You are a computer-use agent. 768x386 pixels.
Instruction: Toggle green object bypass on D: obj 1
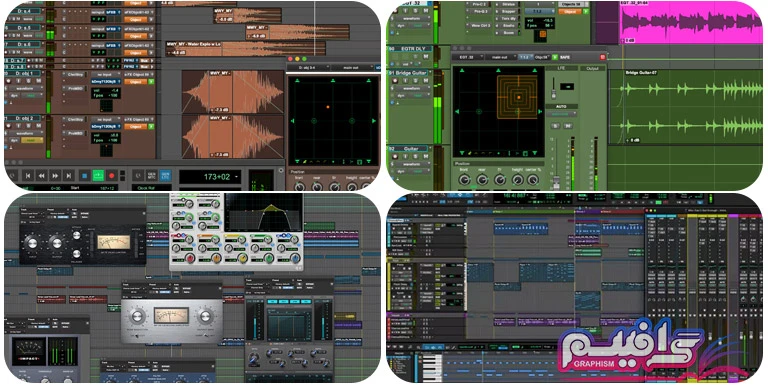151,82
